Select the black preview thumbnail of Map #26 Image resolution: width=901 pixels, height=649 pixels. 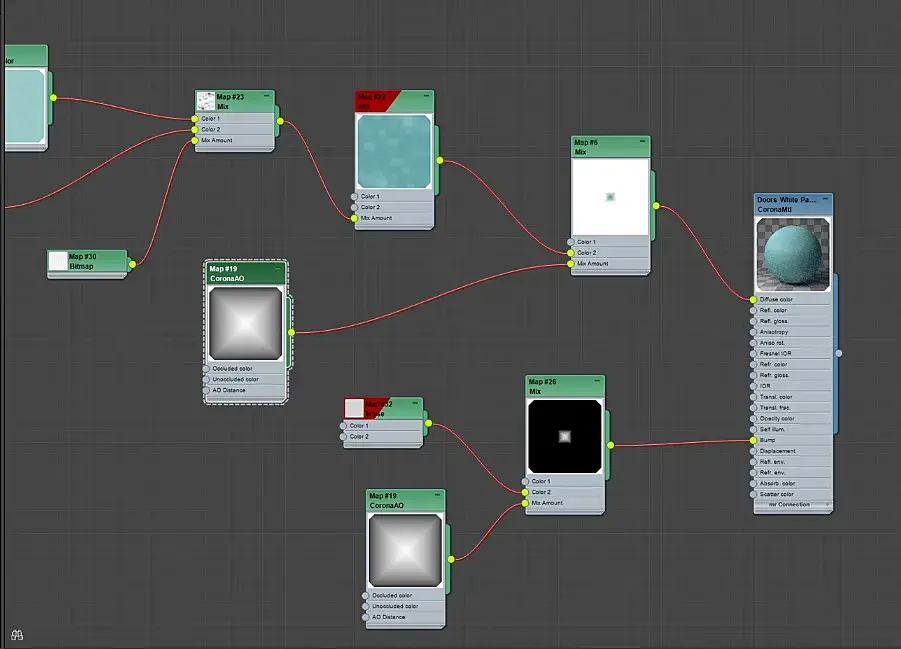[565, 437]
